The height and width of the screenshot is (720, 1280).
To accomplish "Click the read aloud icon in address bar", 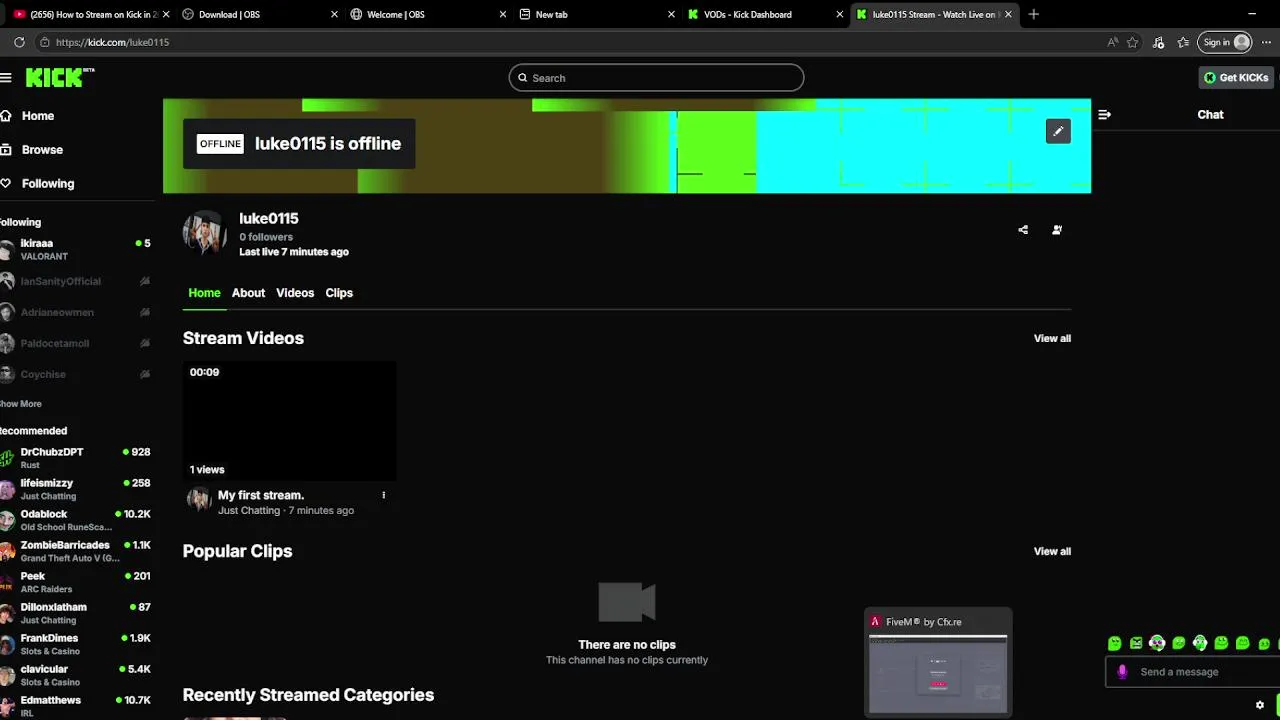I will click(x=1113, y=42).
